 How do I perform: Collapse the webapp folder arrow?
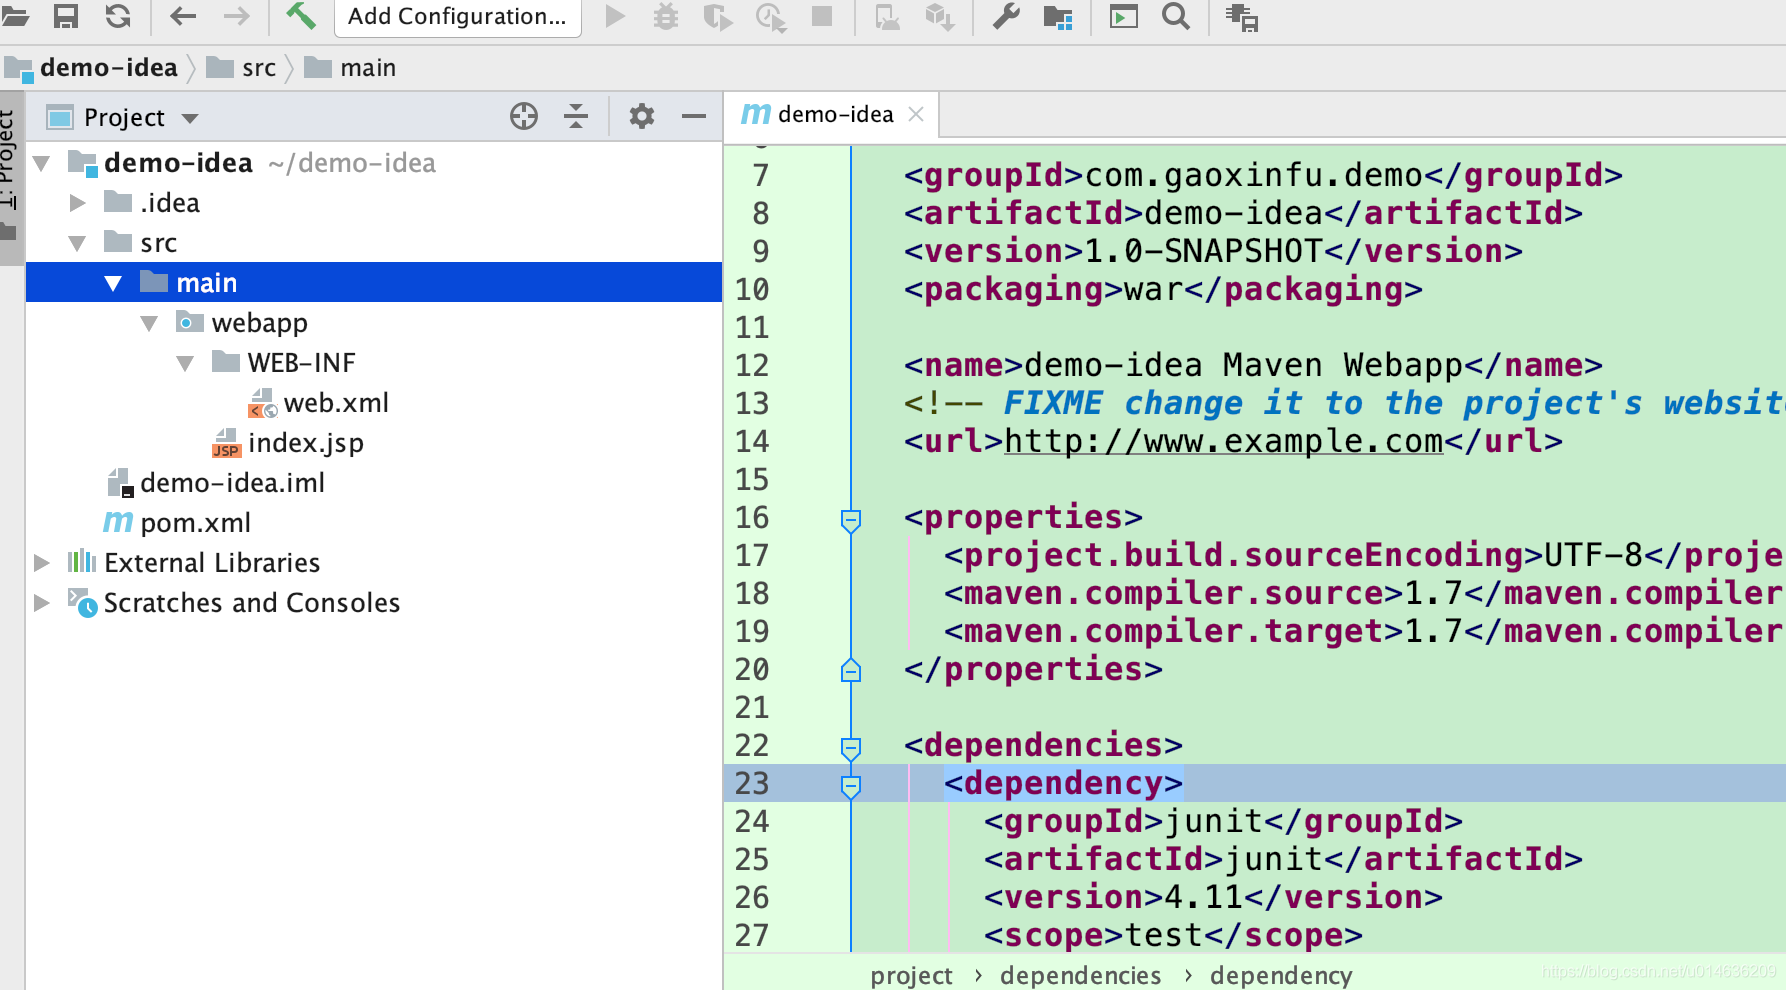coord(149,323)
